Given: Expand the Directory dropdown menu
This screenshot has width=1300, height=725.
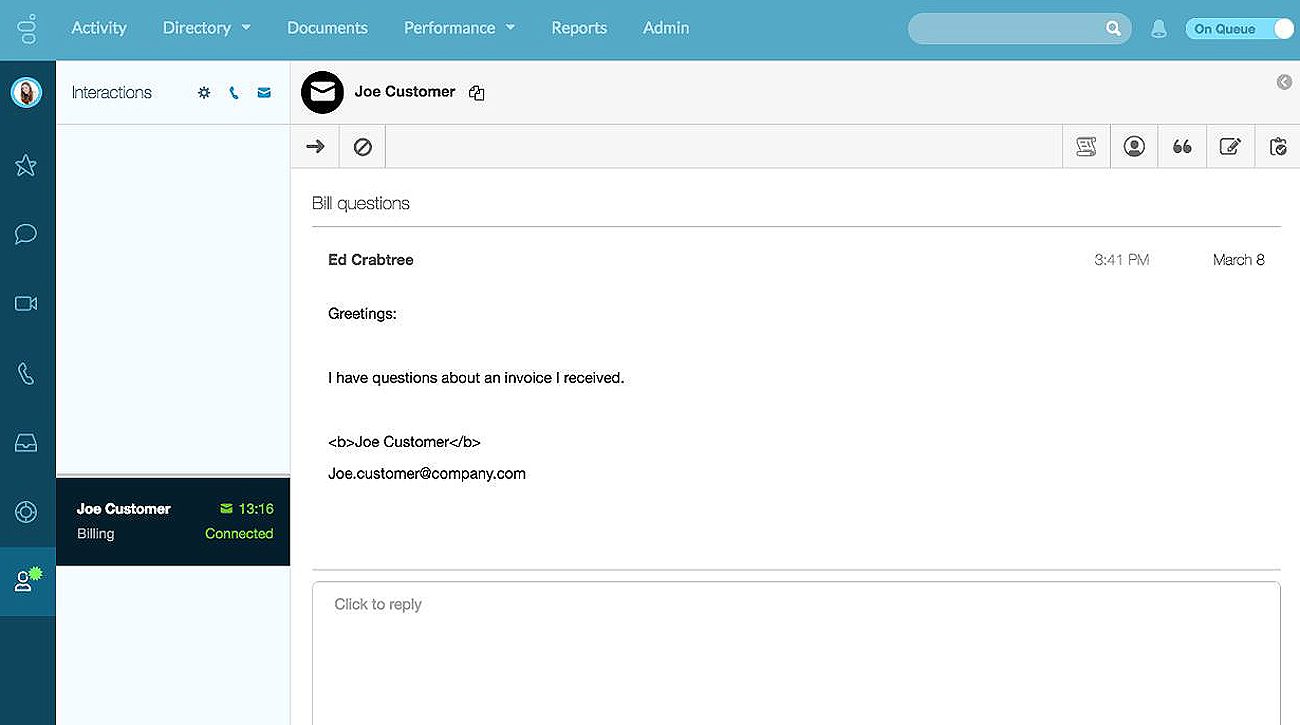Looking at the screenshot, I should (206, 28).
